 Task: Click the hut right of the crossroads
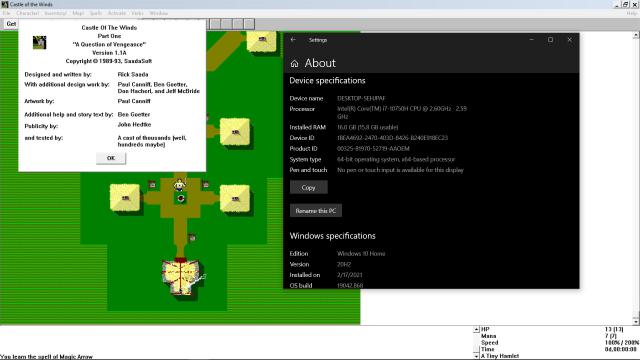pos(235,198)
